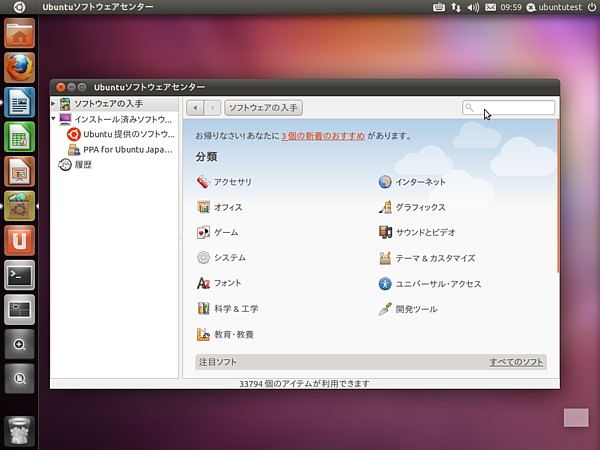Click the Ubuntu Software Center launcher icon
The height and width of the screenshot is (450, 600).
pos(20,206)
